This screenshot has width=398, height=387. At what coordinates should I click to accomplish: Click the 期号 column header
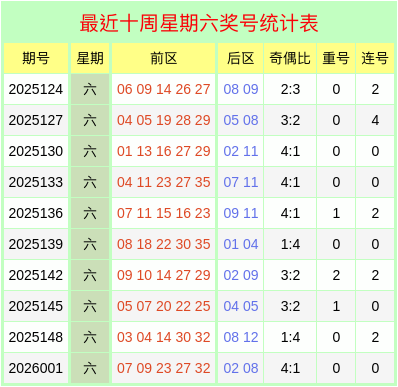coord(36,58)
